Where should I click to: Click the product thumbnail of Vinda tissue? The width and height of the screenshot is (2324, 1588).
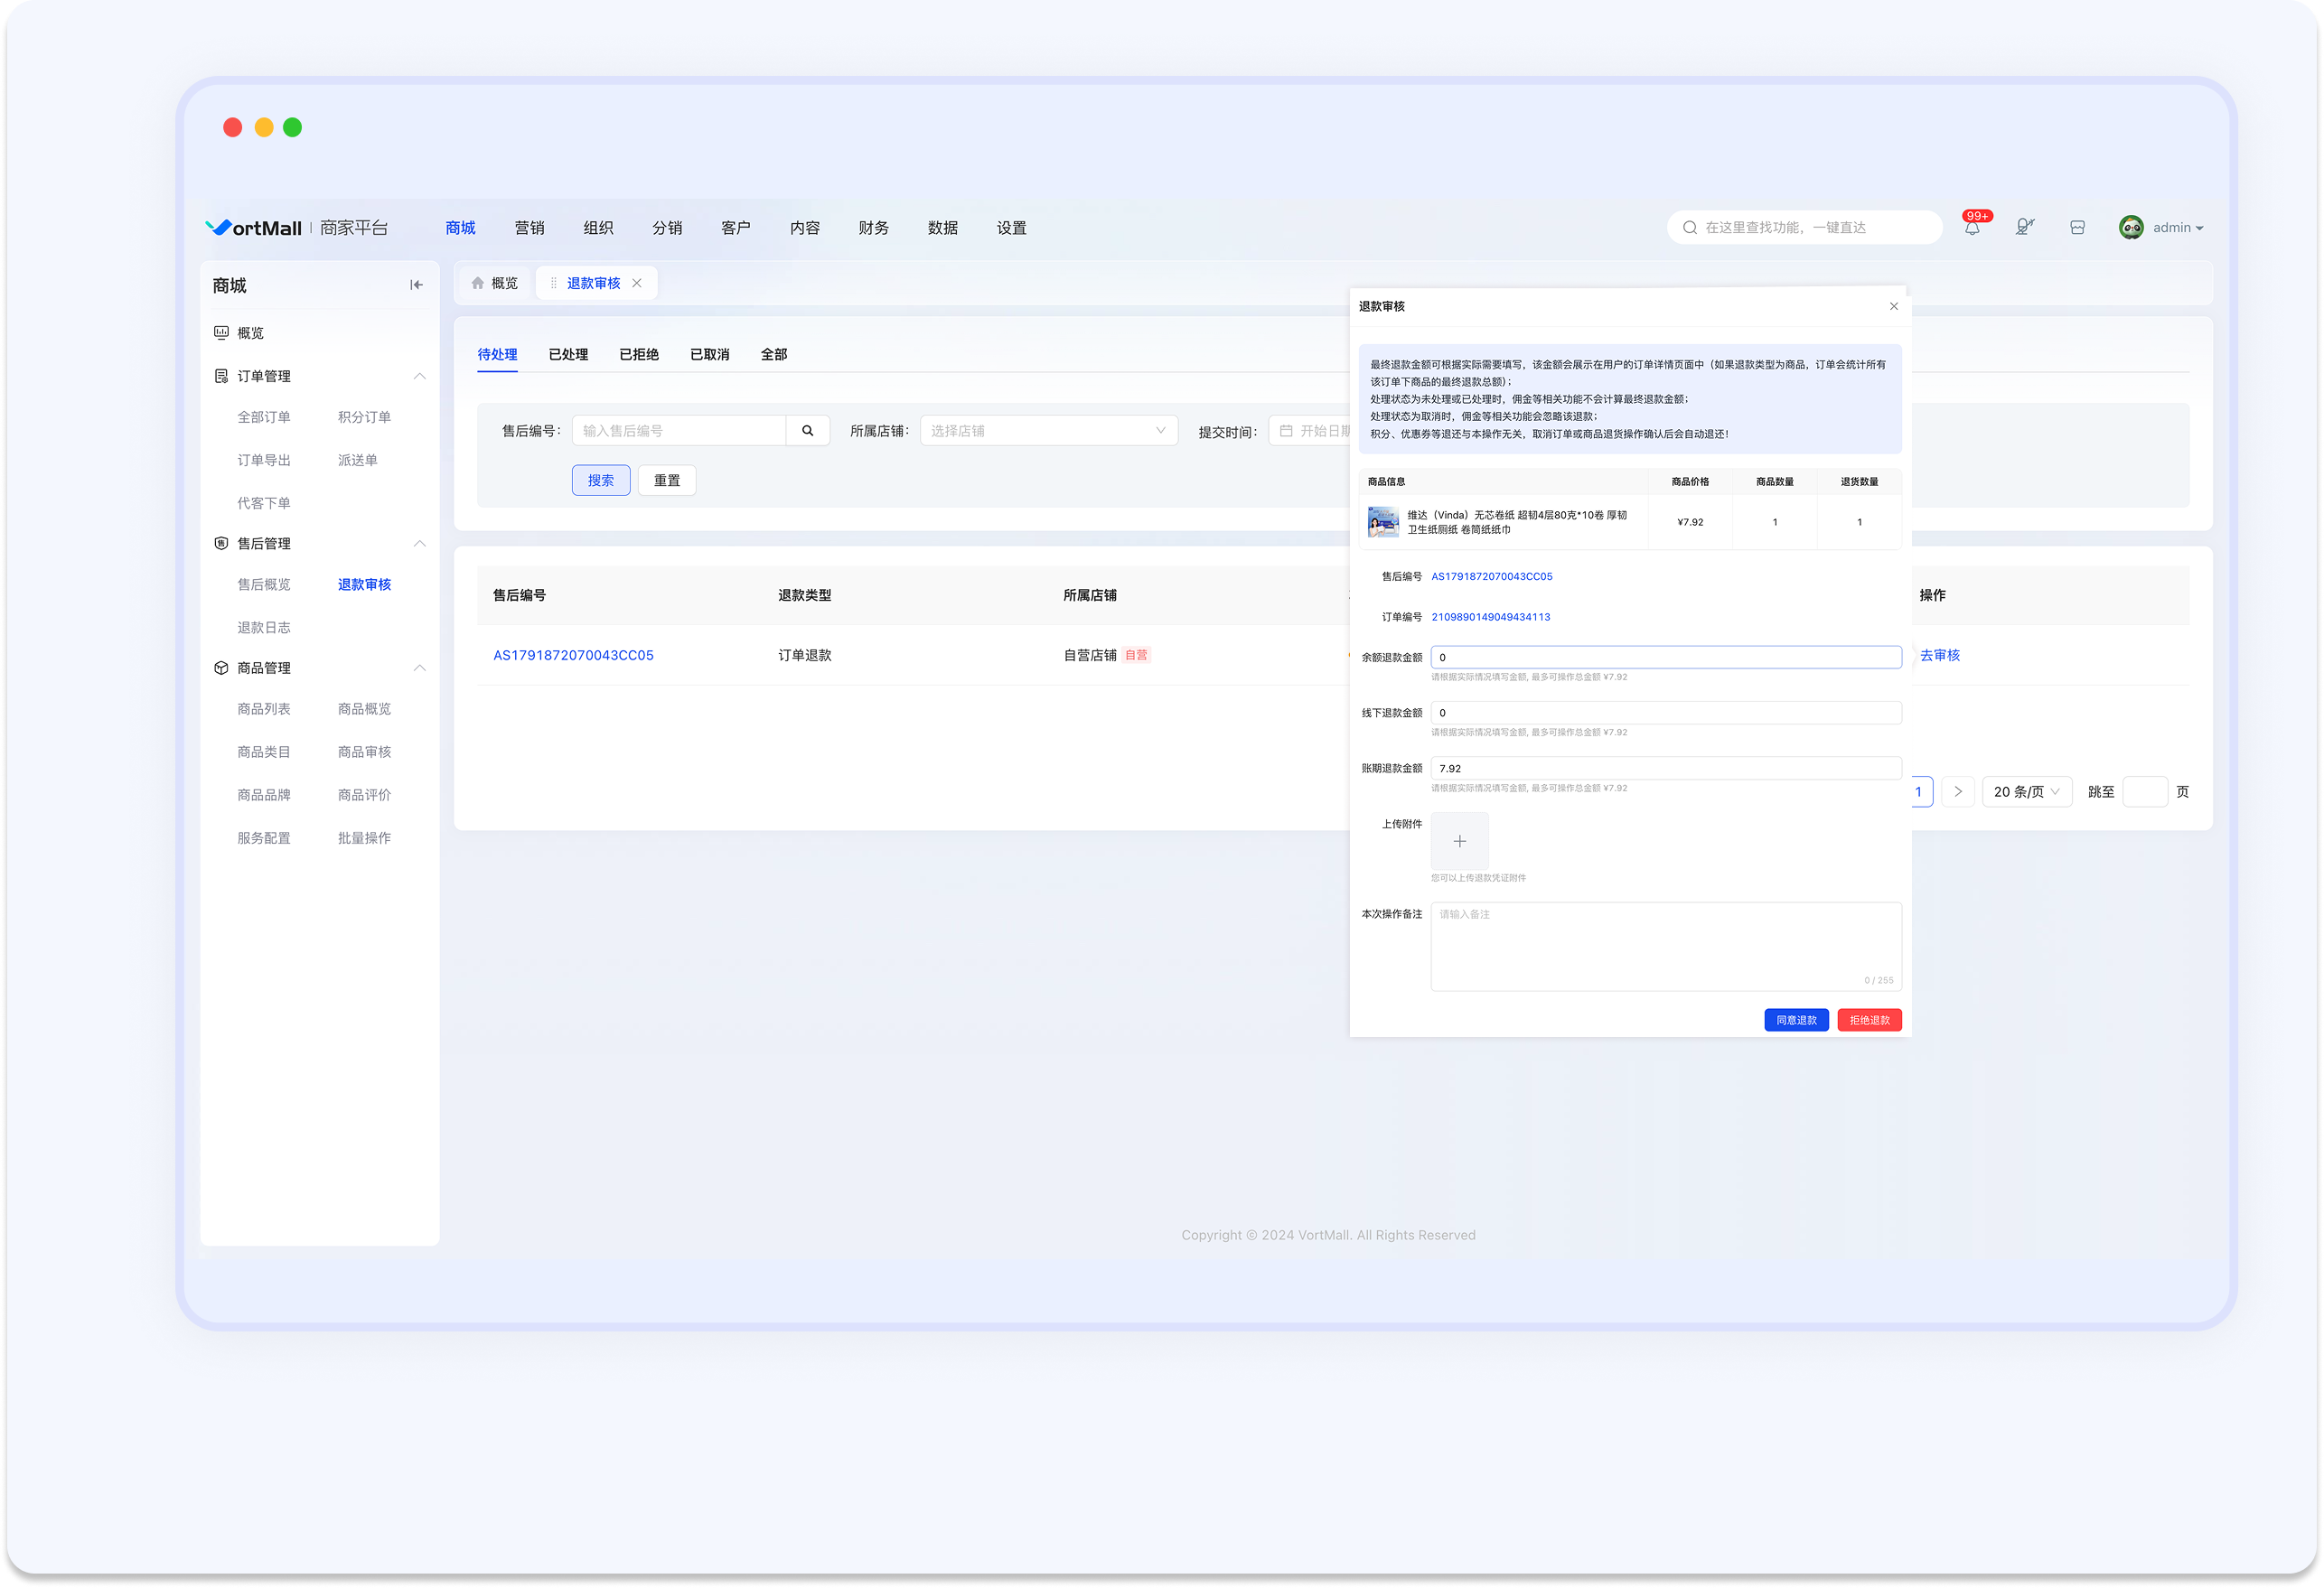[1383, 521]
